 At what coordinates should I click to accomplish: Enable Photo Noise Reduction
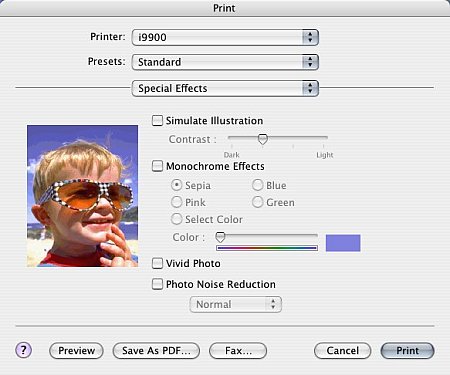click(x=157, y=284)
